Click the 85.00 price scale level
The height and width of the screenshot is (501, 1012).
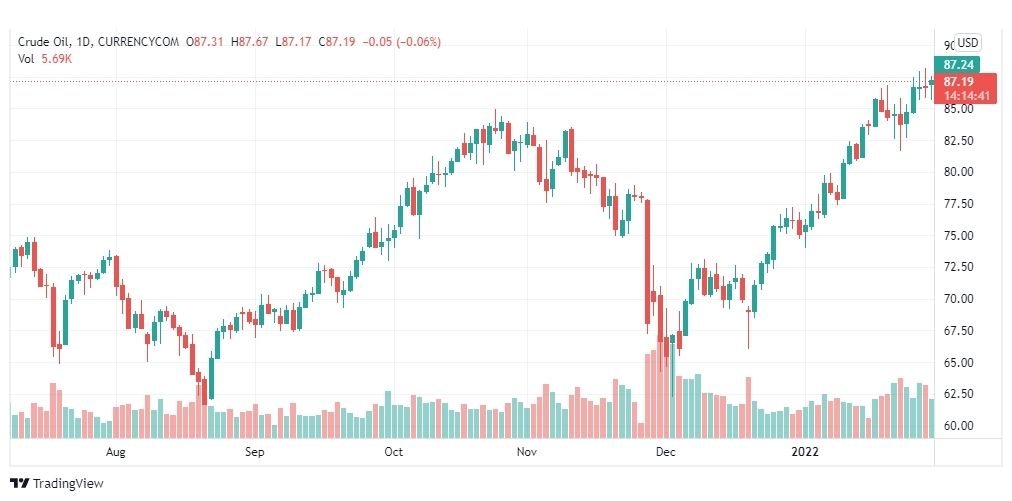tap(956, 108)
